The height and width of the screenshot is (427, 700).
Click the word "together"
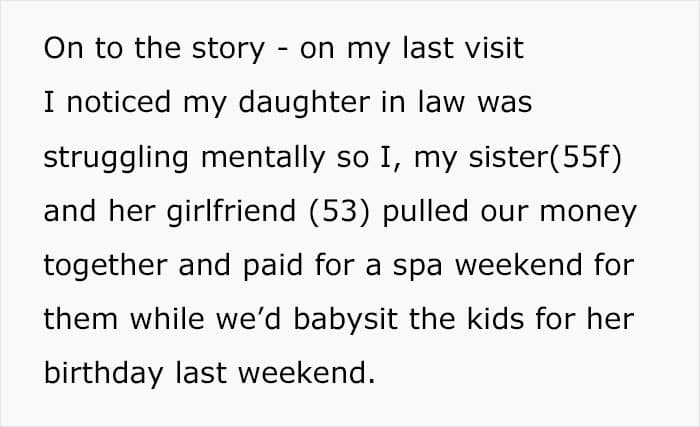pos(105,266)
